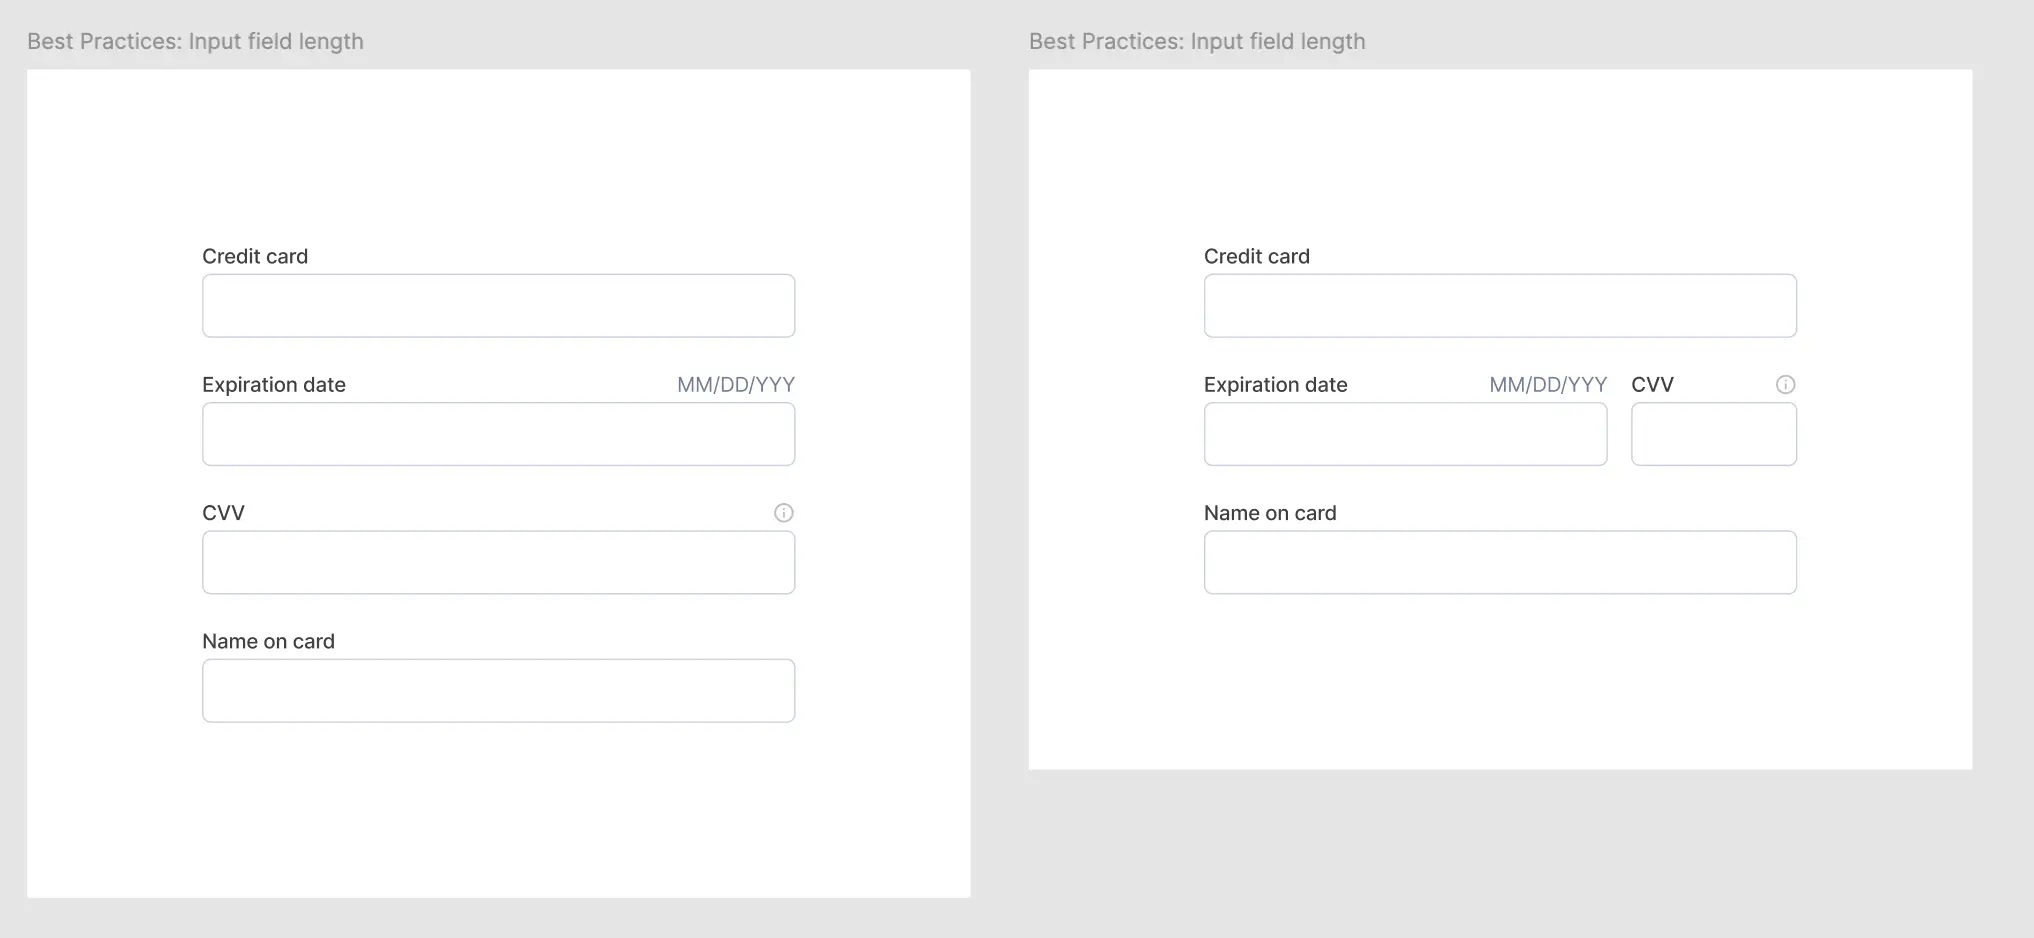The height and width of the screenshot is (938, 2034).
Task: Click the 'Expiration date' label in right form
Action: [x=1276, y=385]
